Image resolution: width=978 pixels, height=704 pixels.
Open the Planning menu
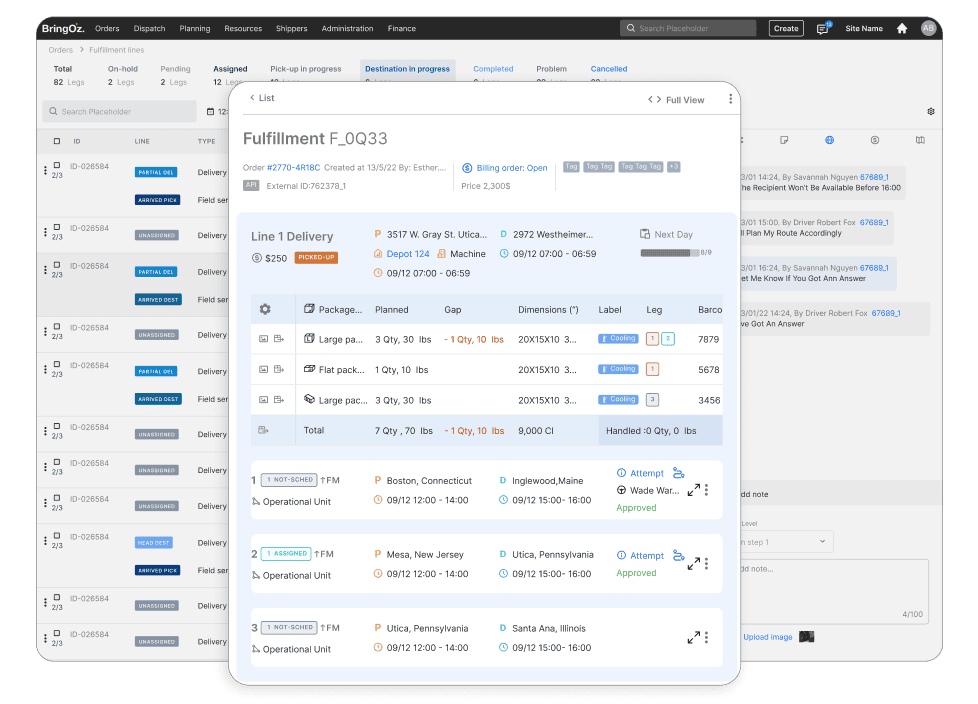tap(195, 29)
